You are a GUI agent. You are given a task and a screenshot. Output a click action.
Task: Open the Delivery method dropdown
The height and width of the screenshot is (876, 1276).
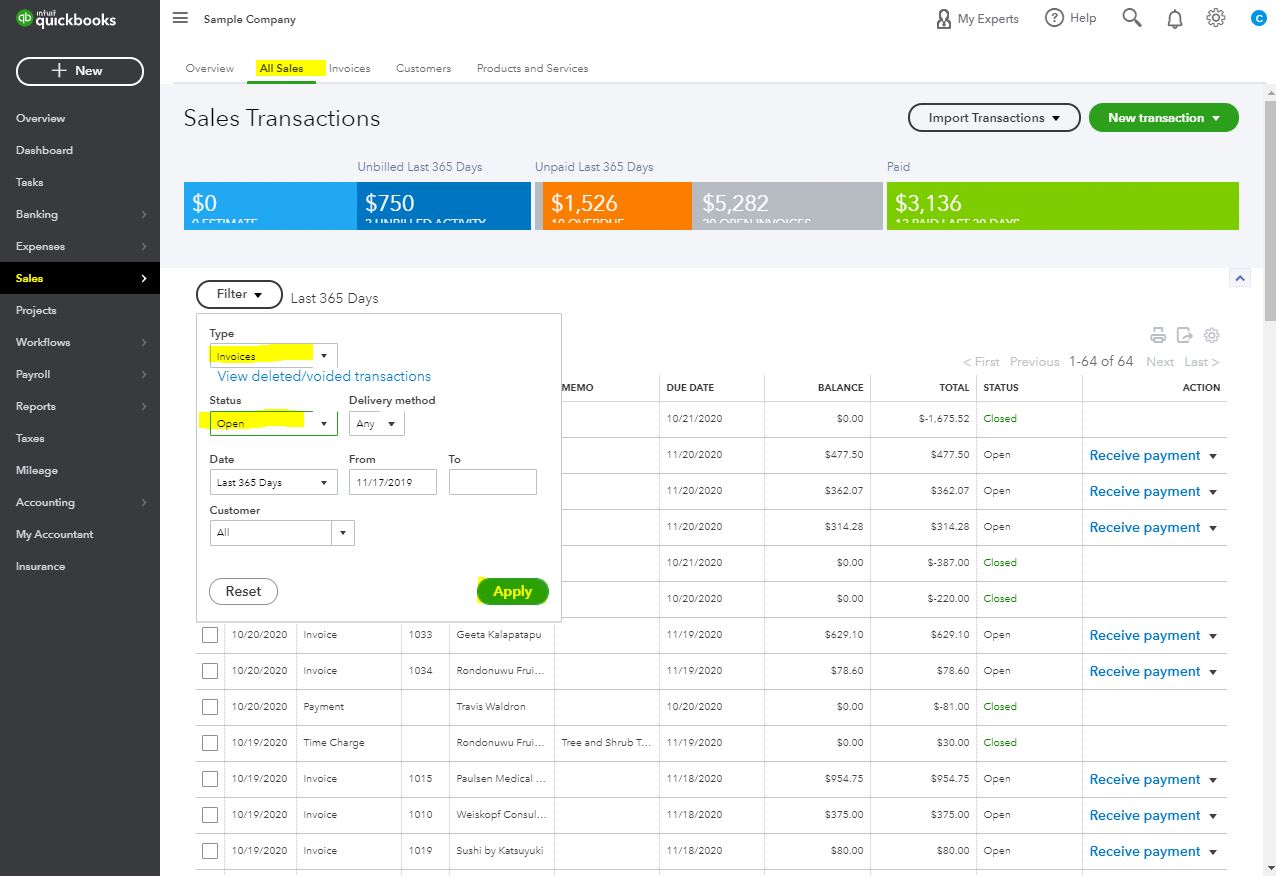coord(377,423)
